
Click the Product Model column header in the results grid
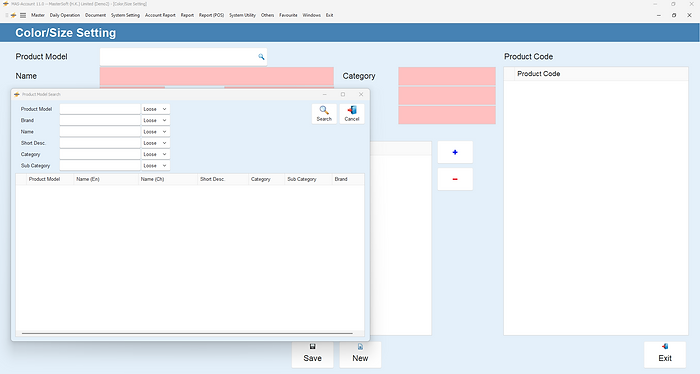point(50,179)
